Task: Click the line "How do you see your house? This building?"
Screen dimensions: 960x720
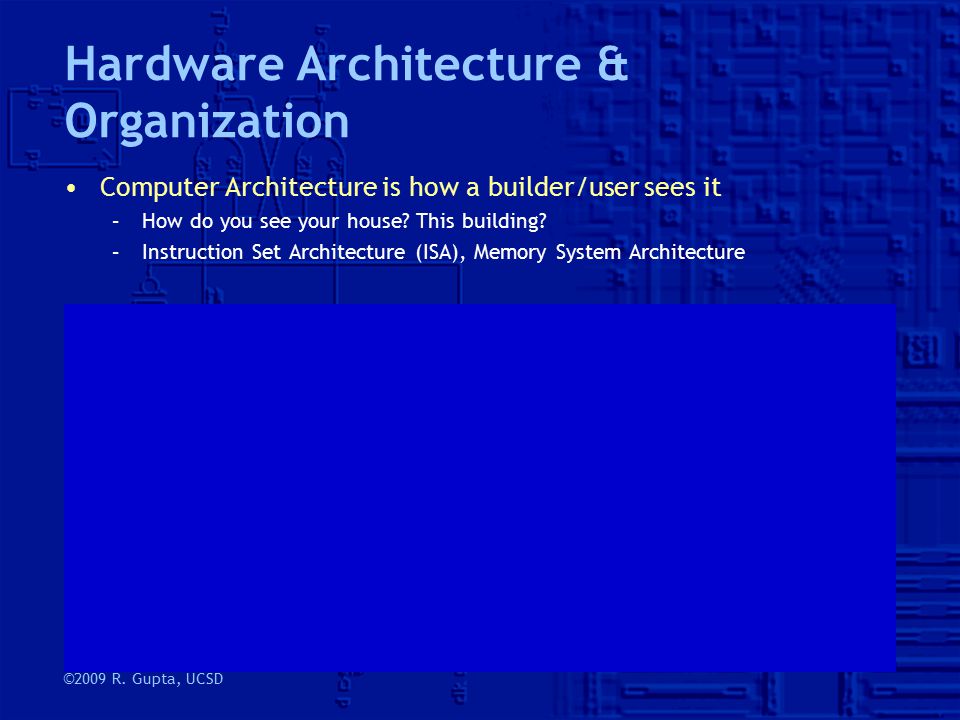Action: pyautogui.click(x=343, y=221)
